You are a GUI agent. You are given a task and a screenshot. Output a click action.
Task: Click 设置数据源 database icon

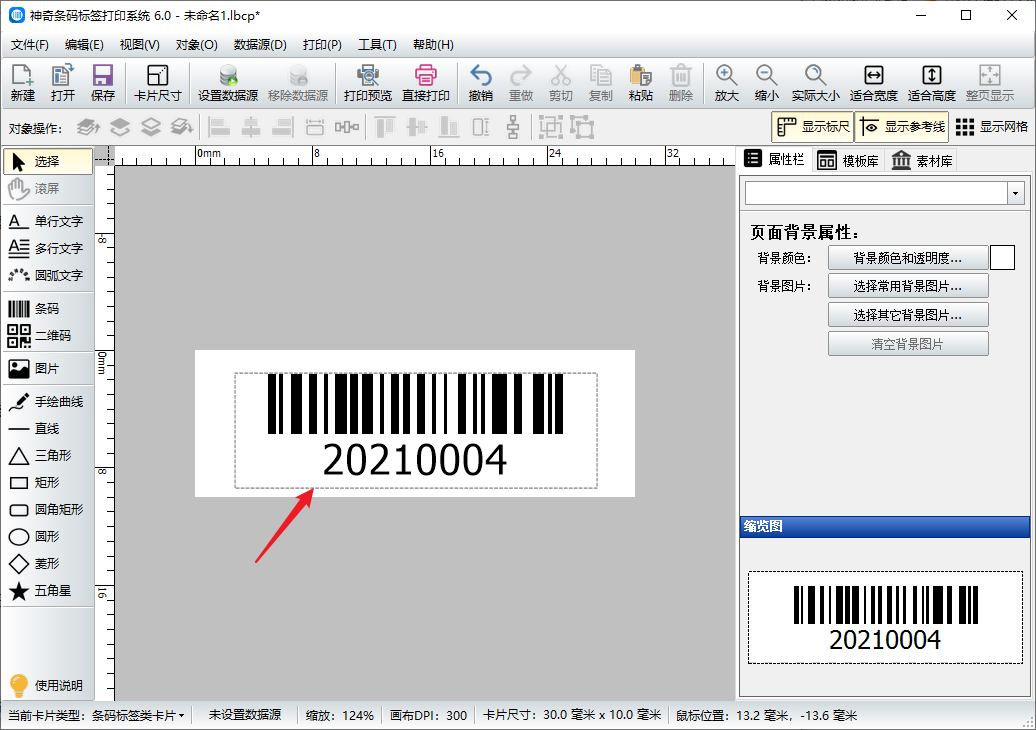(228, 83)
